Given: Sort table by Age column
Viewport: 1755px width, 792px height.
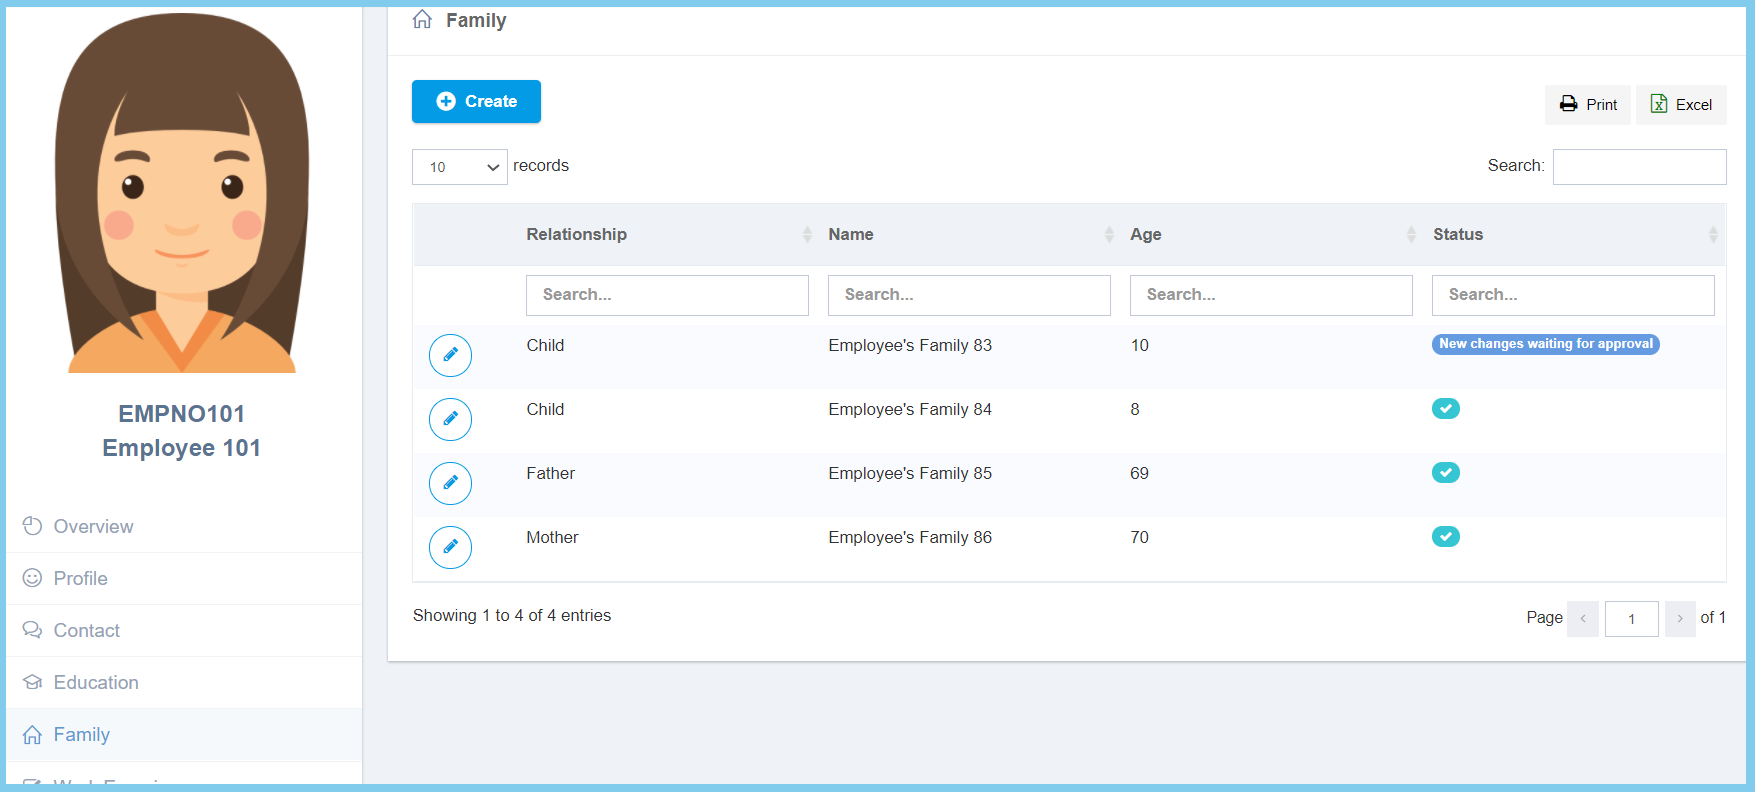Looking at the screenshot, I should [x=1145, y=235].
